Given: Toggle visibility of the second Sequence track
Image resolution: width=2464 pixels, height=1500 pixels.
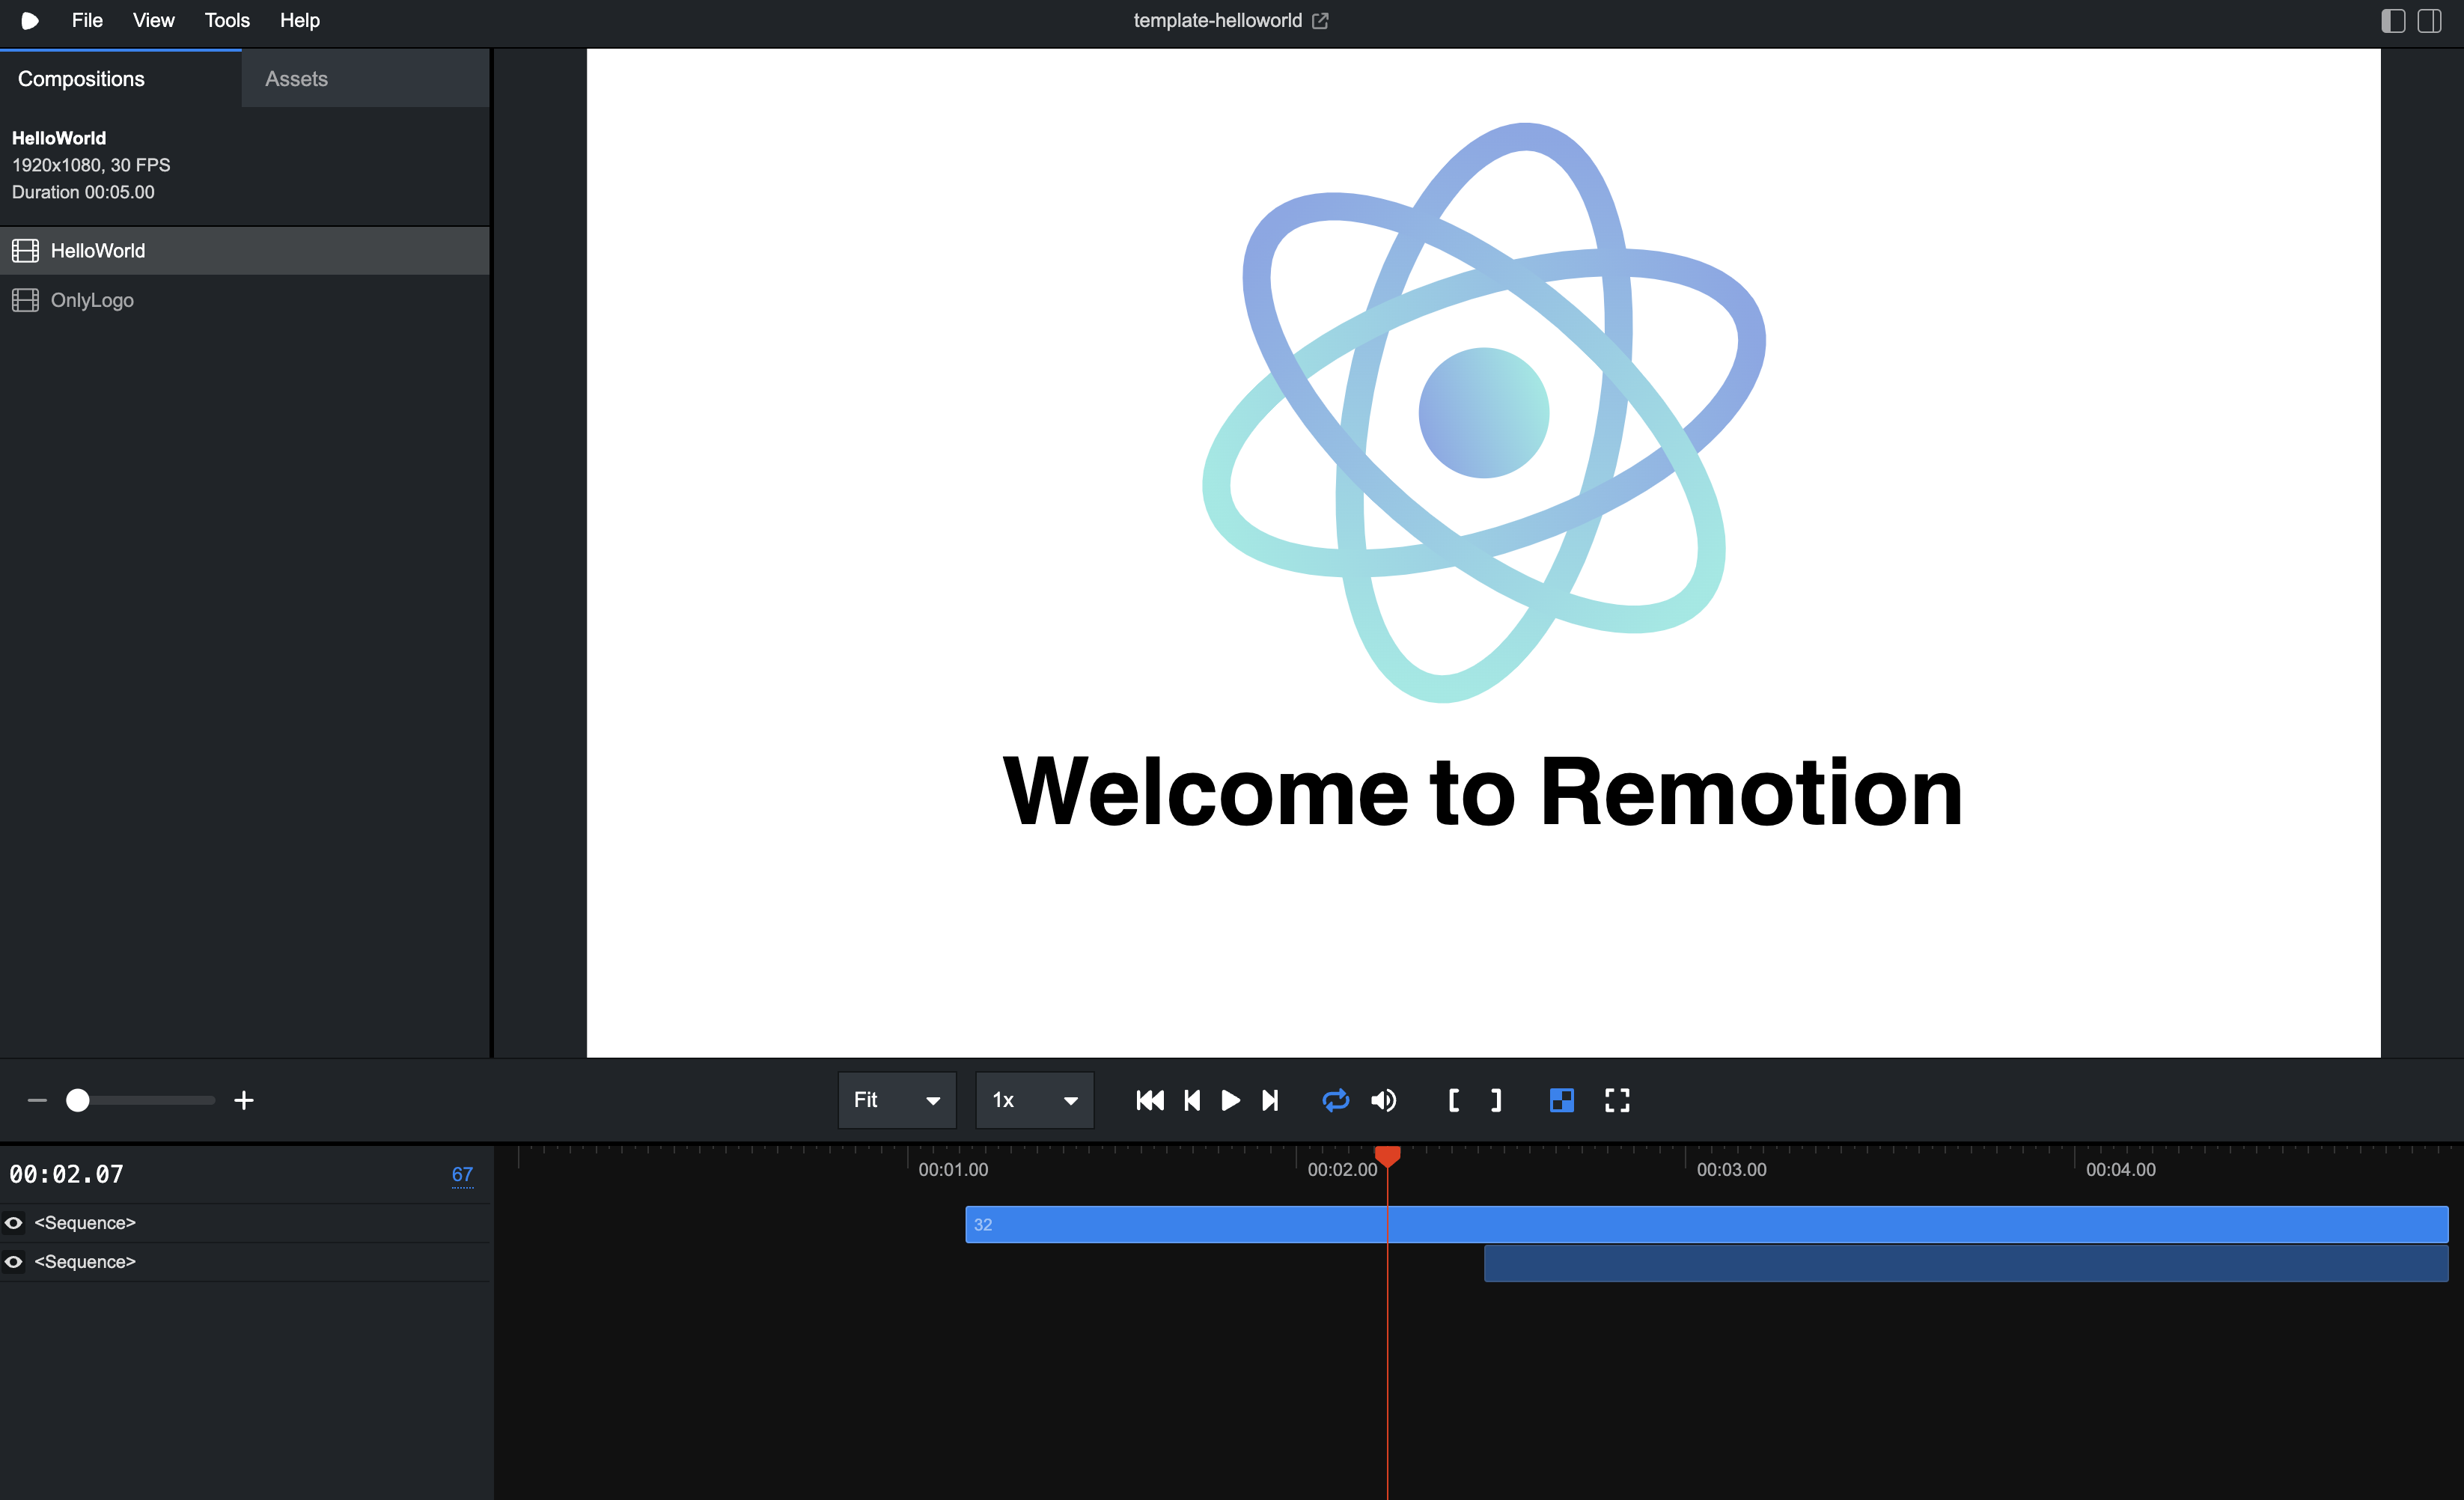Looking at the screenshot, I should click(x=14, y=1262).
